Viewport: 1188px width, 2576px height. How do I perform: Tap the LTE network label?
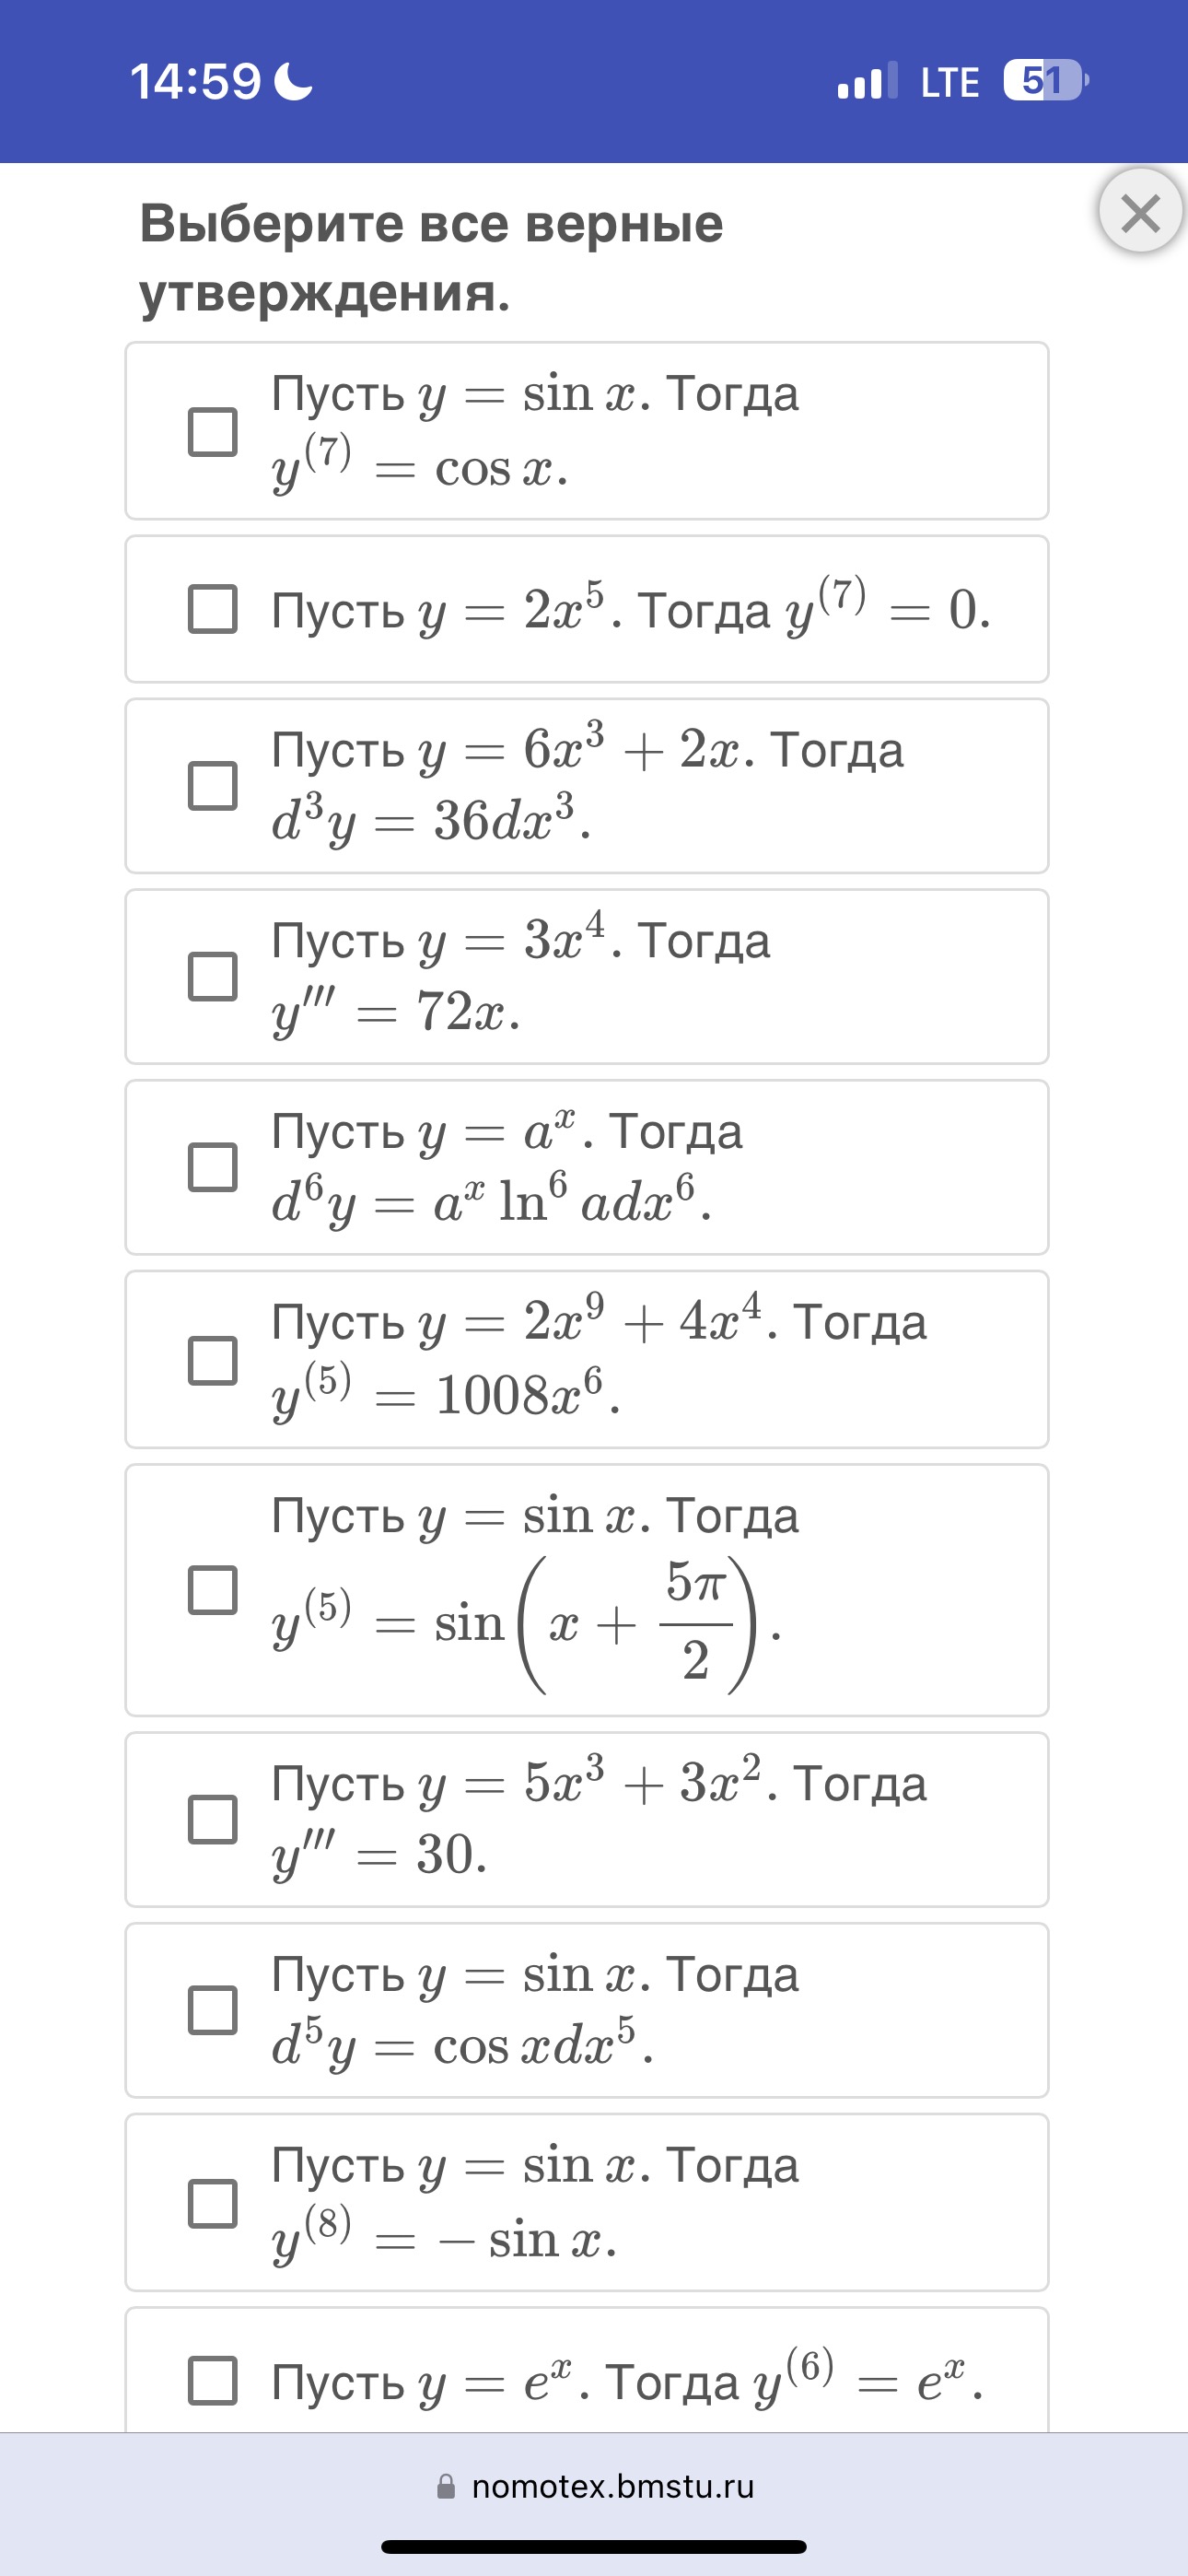pyautogui.click(x=949, y=82)
